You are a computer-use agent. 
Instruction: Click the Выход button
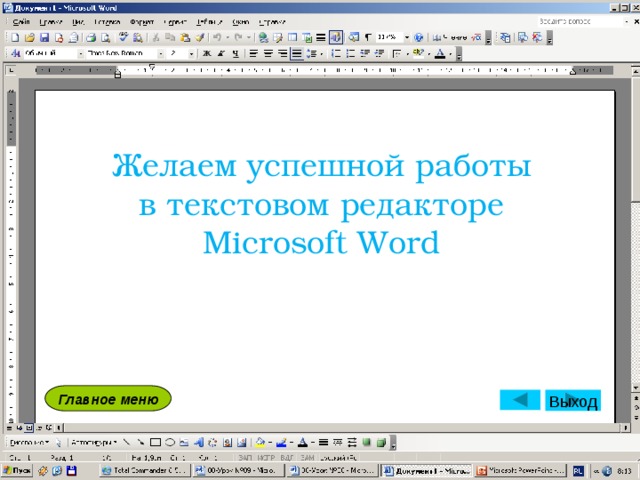click(x=573, y=401)
